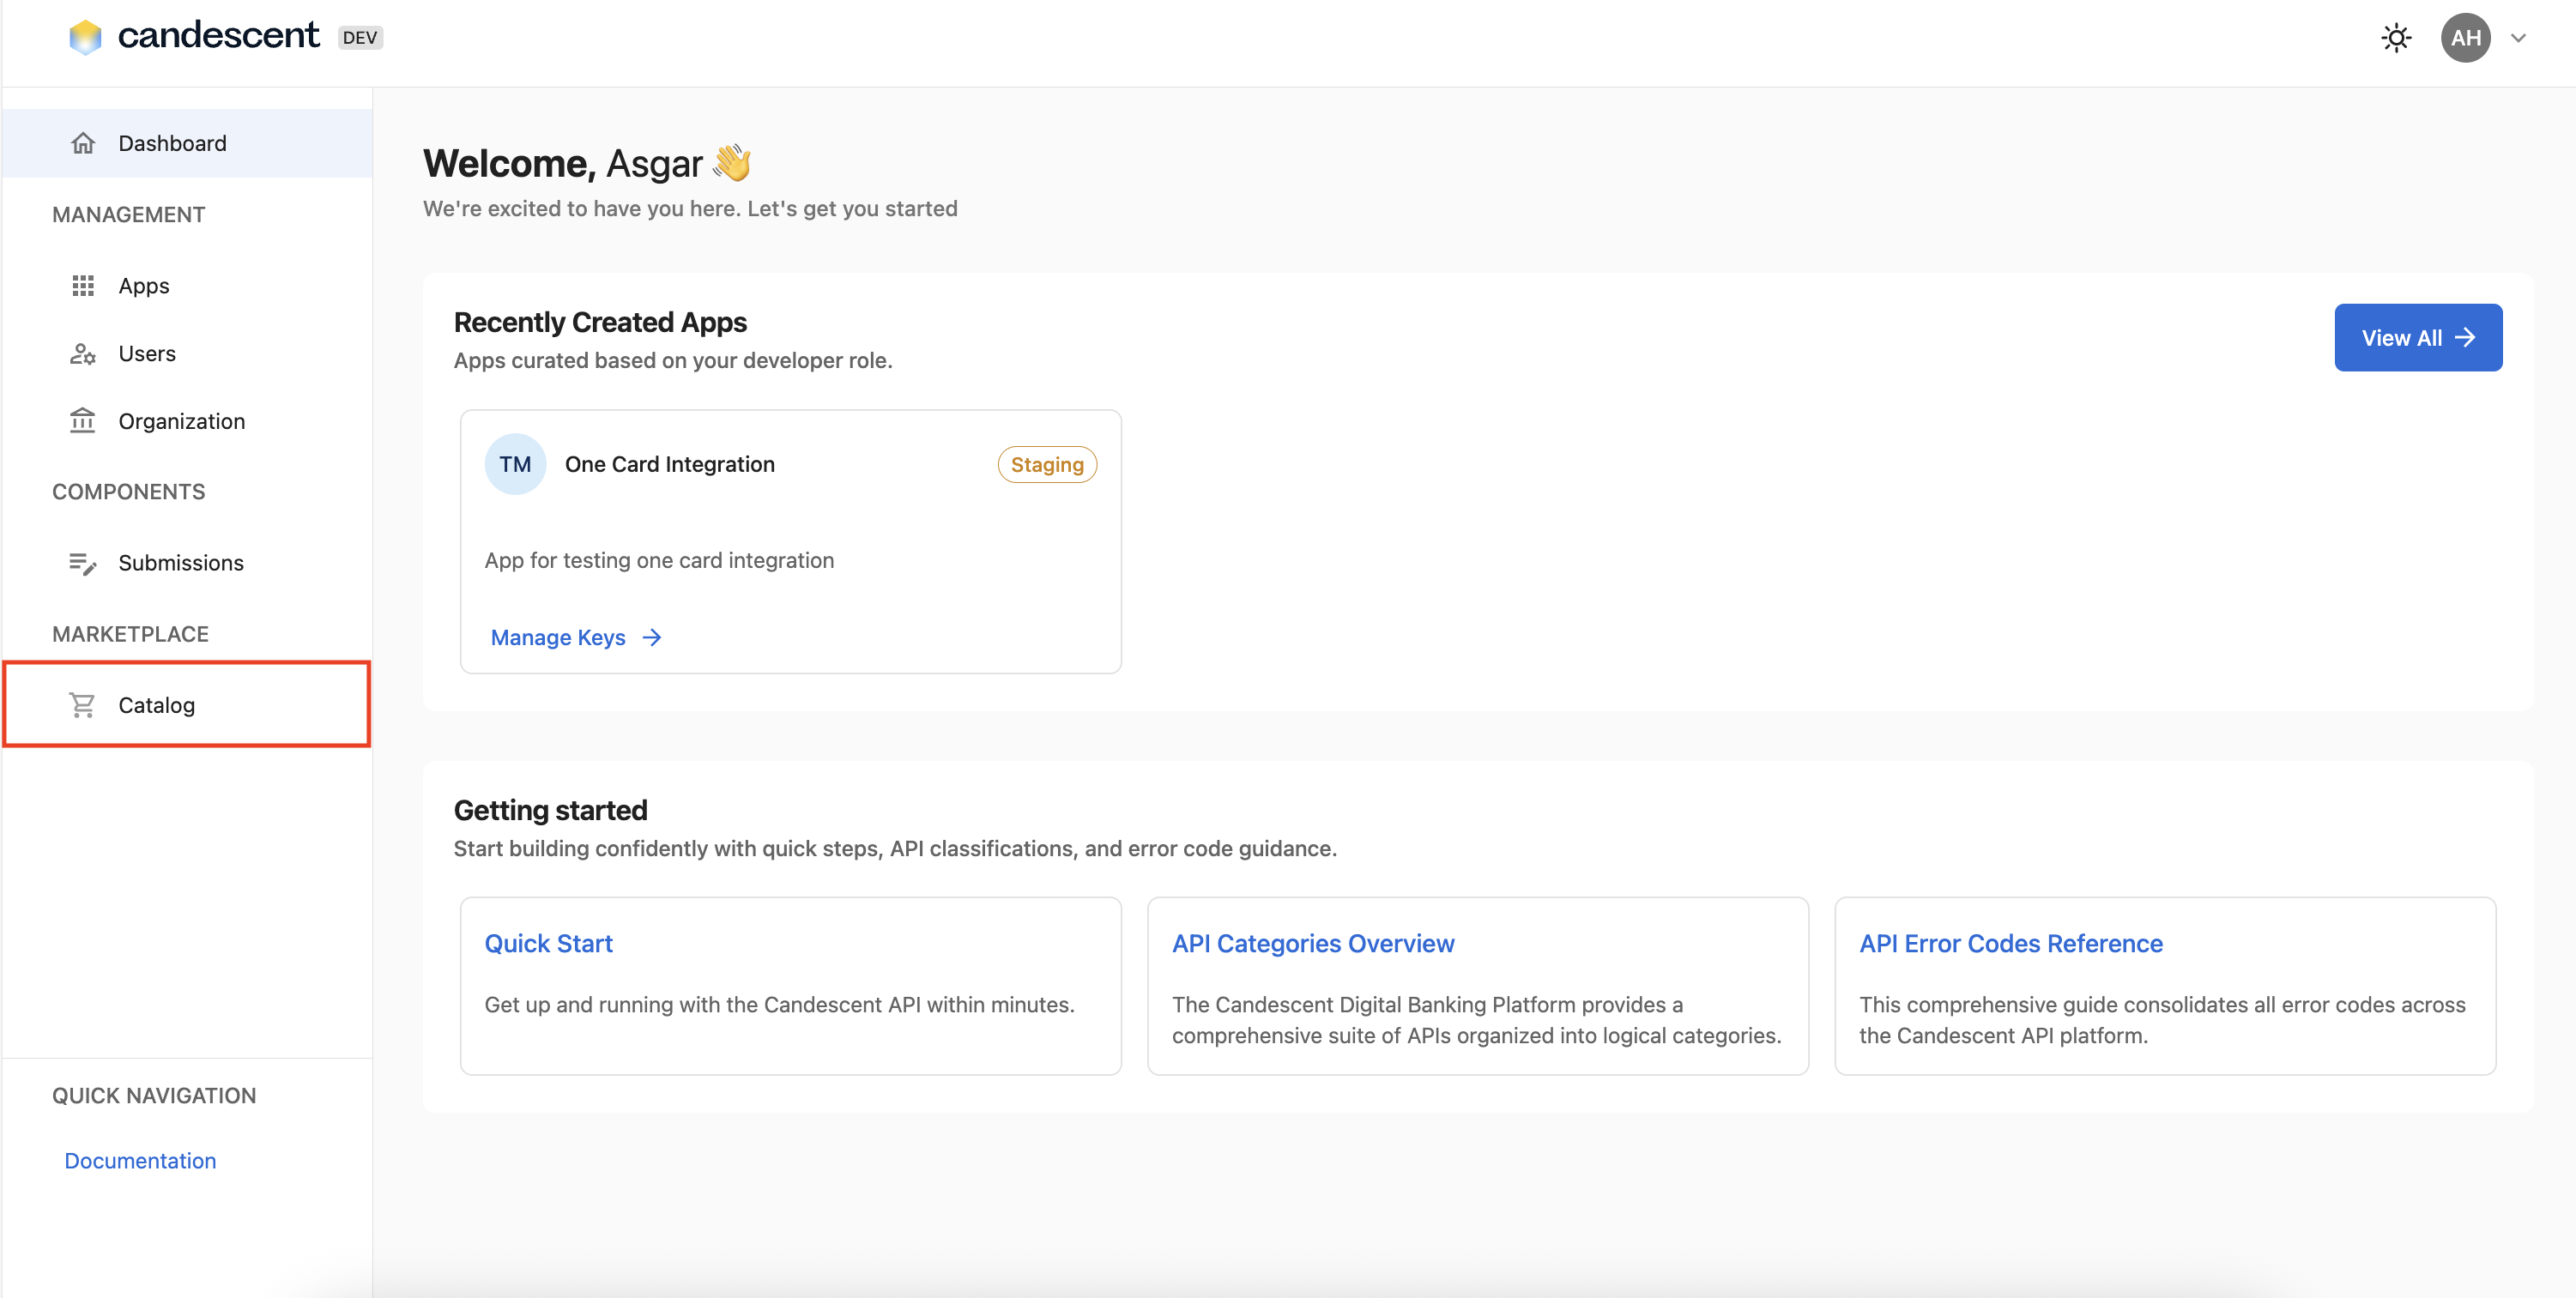Select the Apps grid icon

tap(84, 286)
